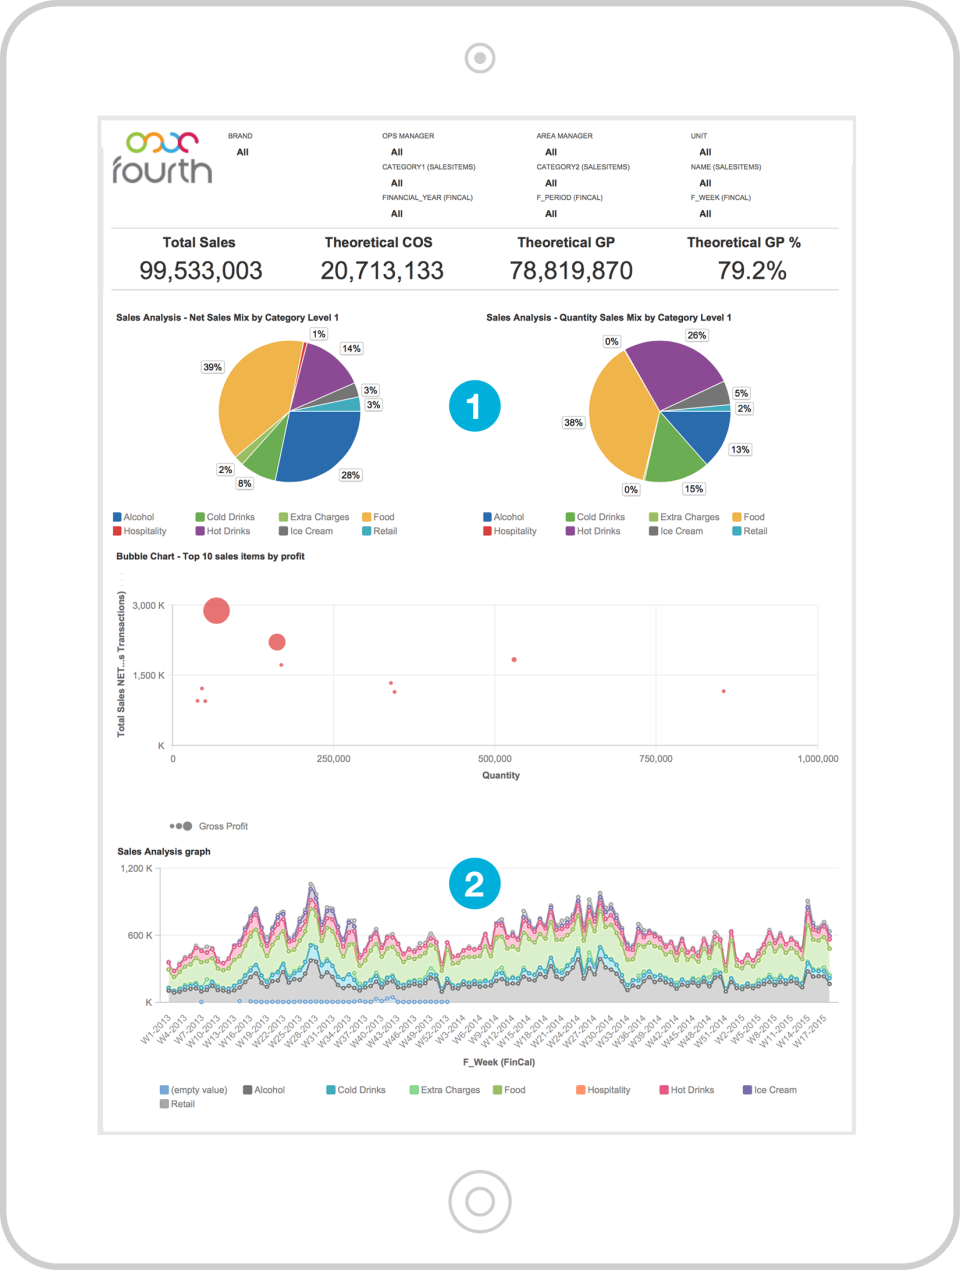960x1270 pixels.
Task: Click Ice Cream swatch in Net Sales Mix legend
Action: tap(283, 531)
